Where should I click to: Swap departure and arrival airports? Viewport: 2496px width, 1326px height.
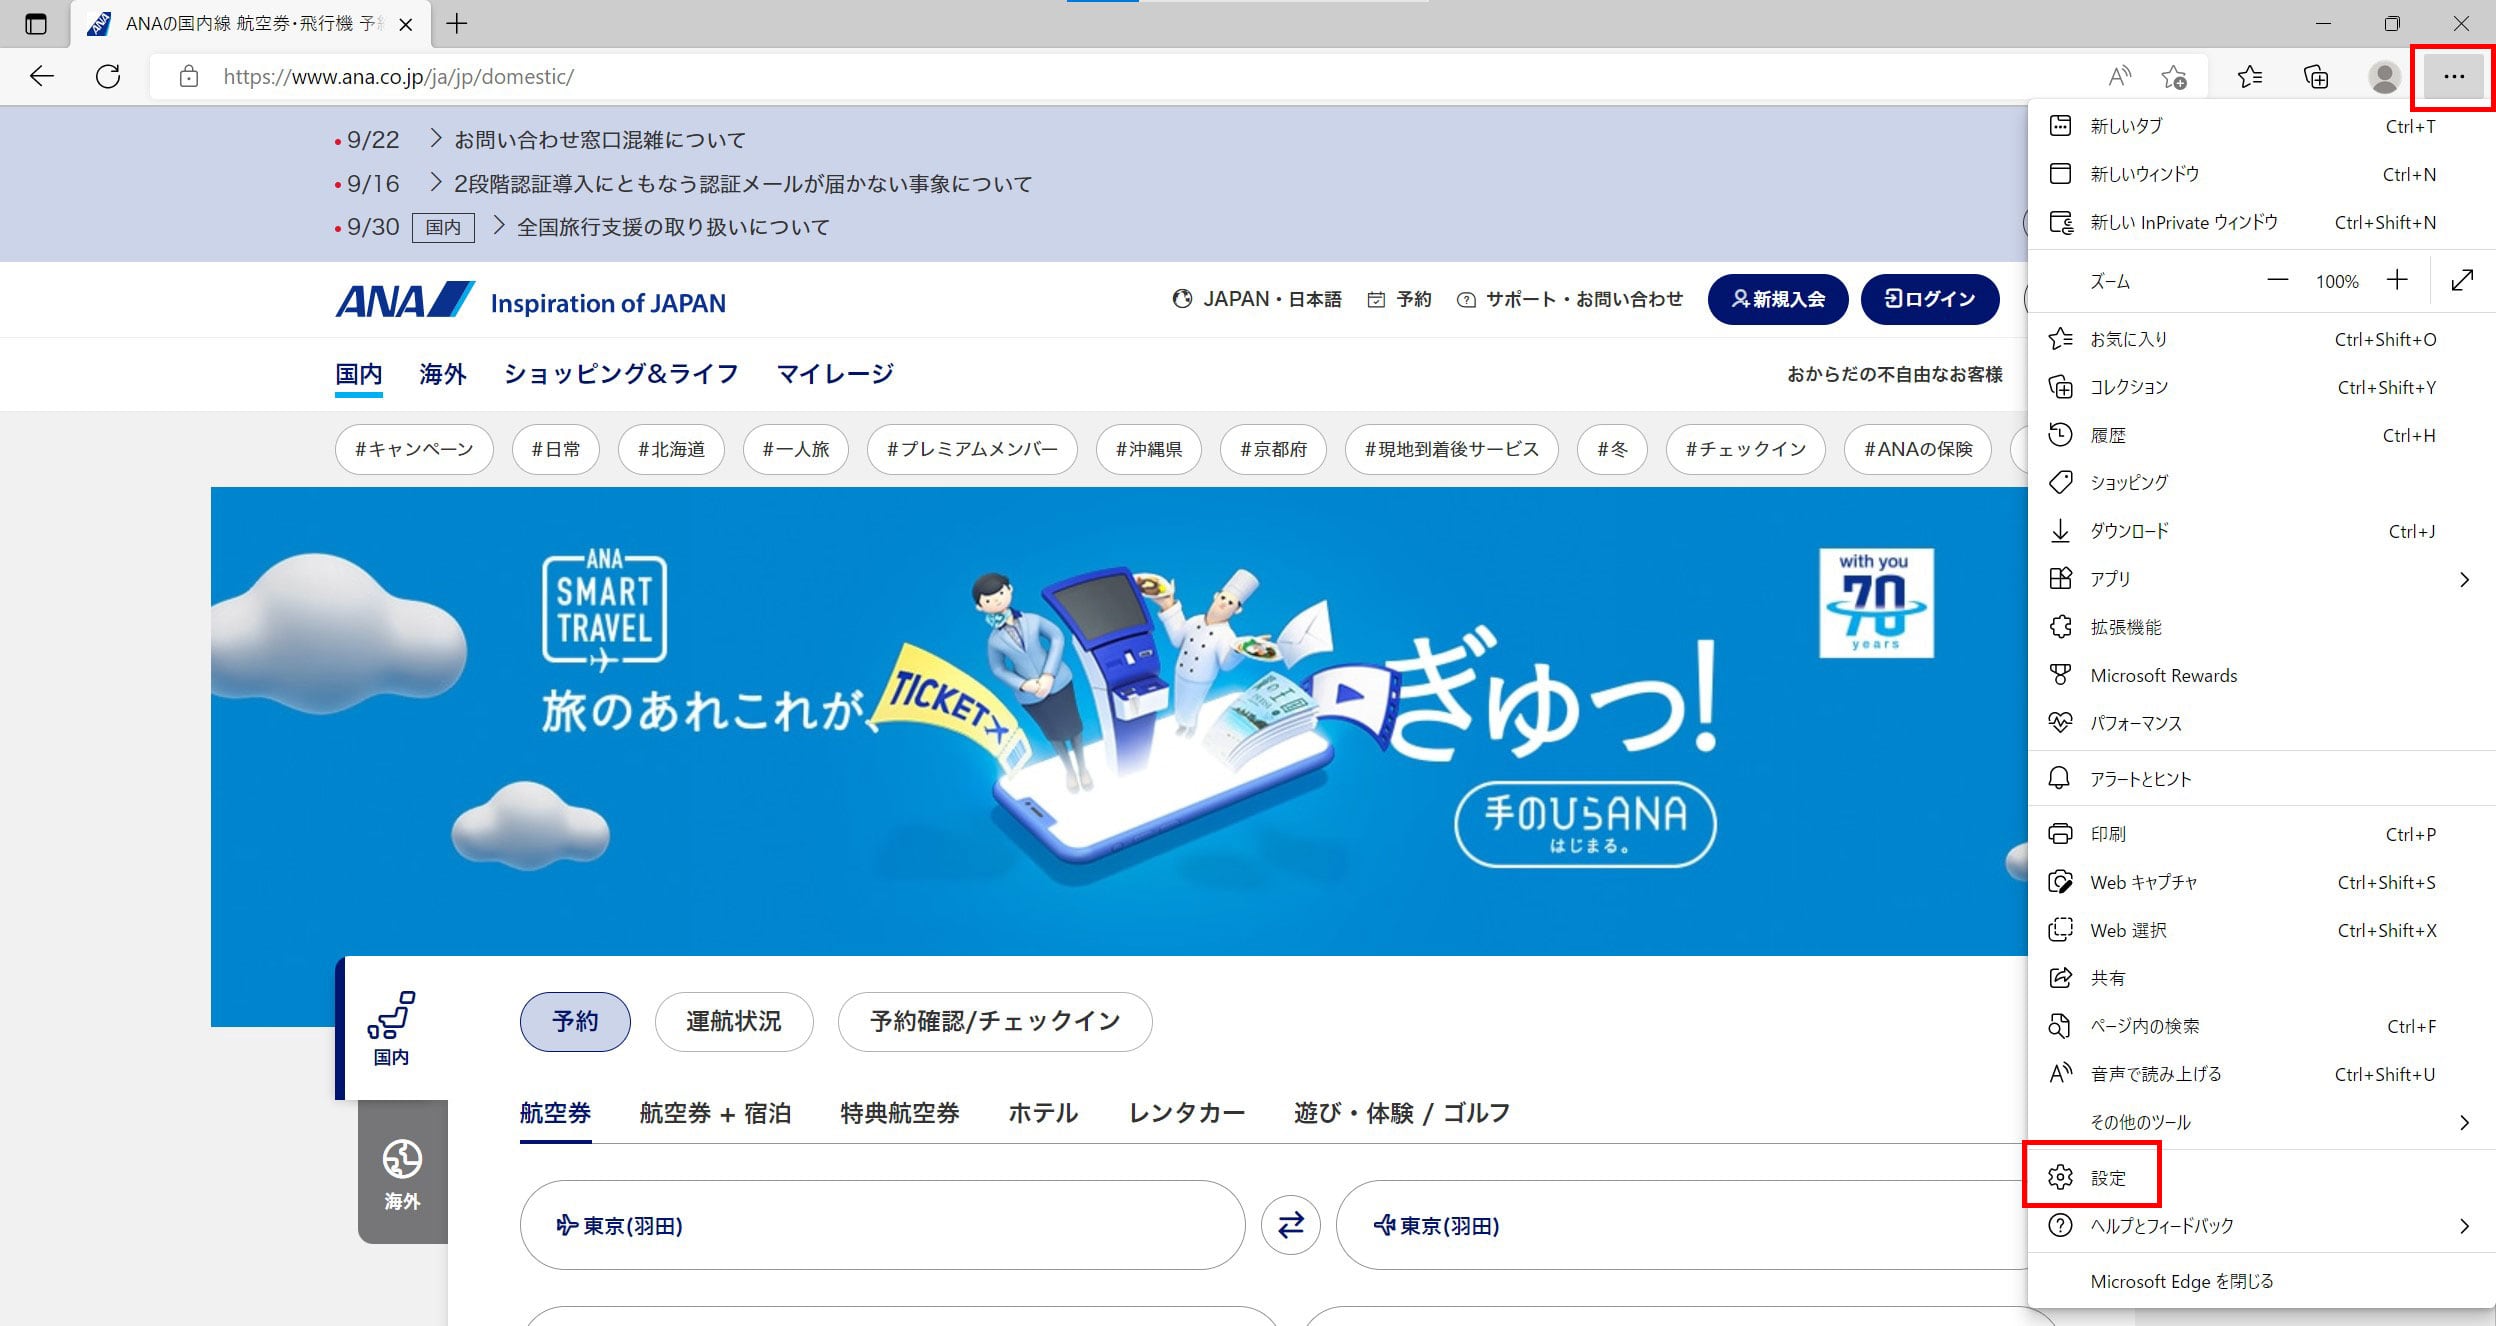[1291, 1225]
